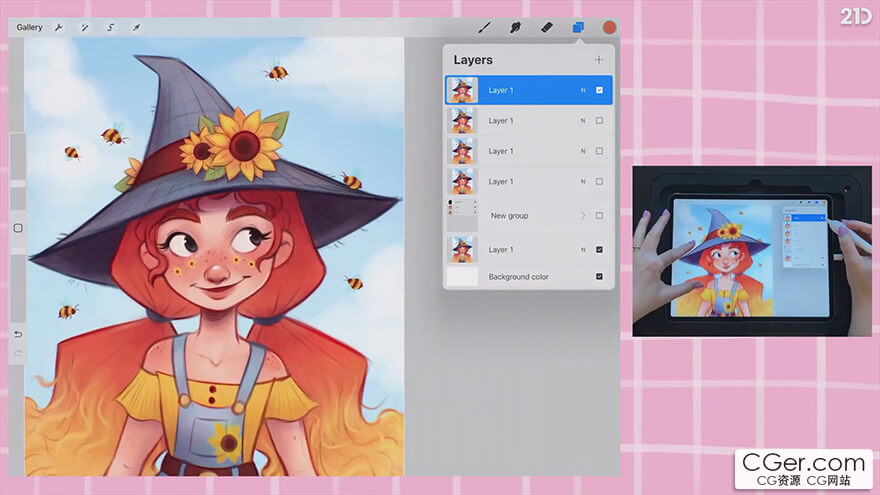
Task: Open the Actions wrench menu
Action: pyautogui.click(x=59, y=27)
